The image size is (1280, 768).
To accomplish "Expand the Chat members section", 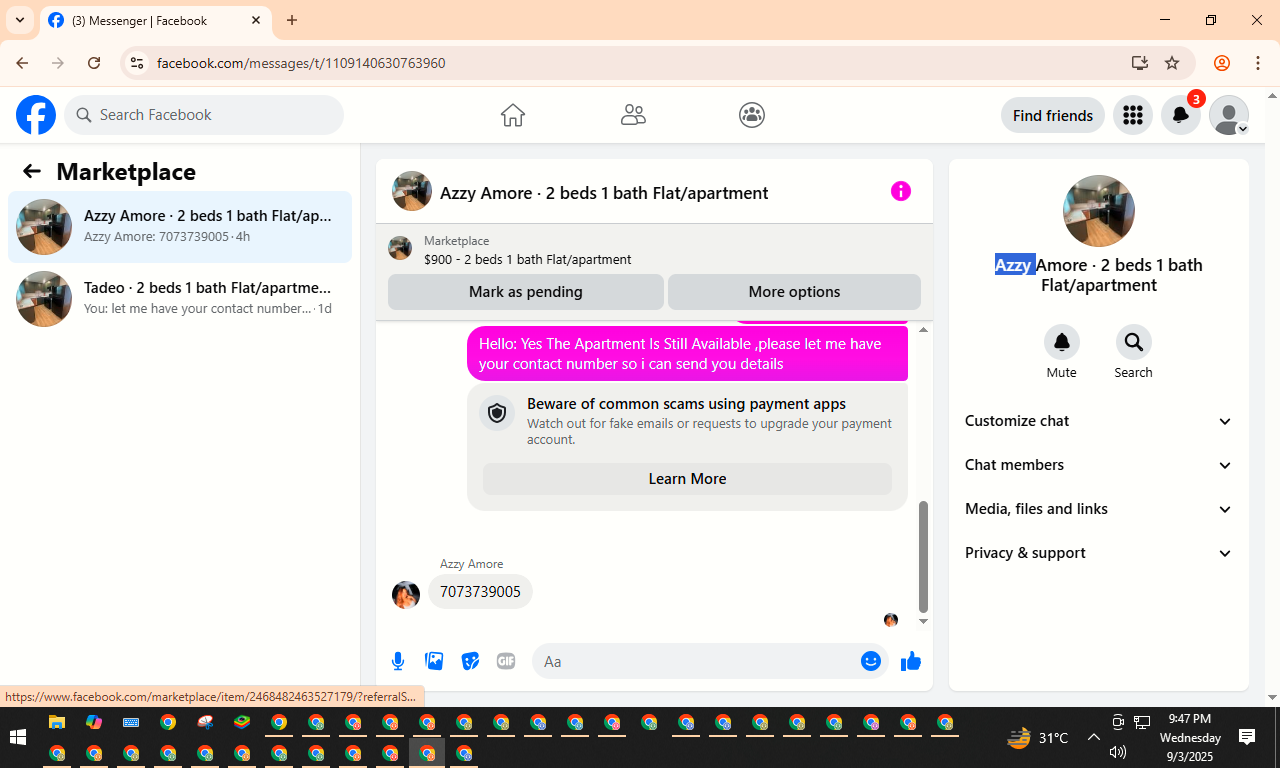I will 1099,465.
